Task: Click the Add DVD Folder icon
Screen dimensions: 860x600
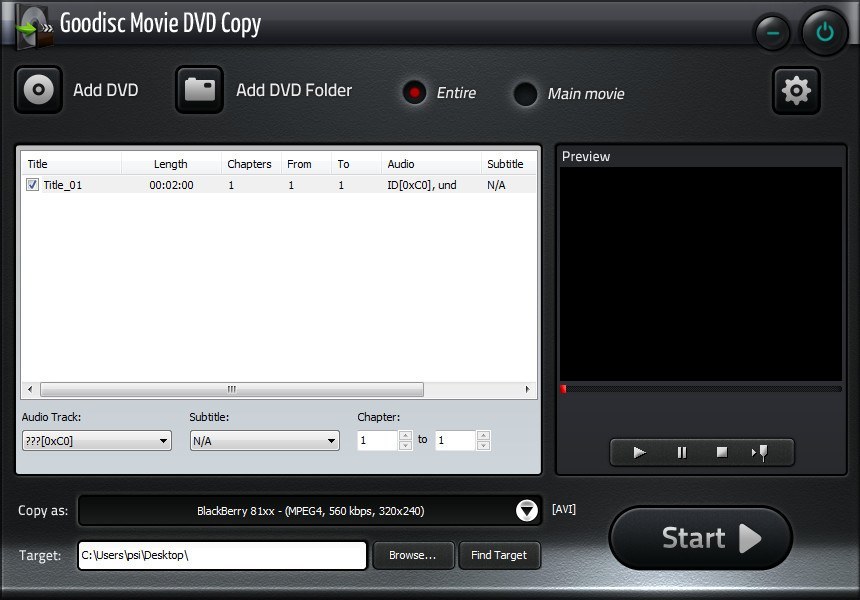Action: pyautogui.click(x=199, y=90)
